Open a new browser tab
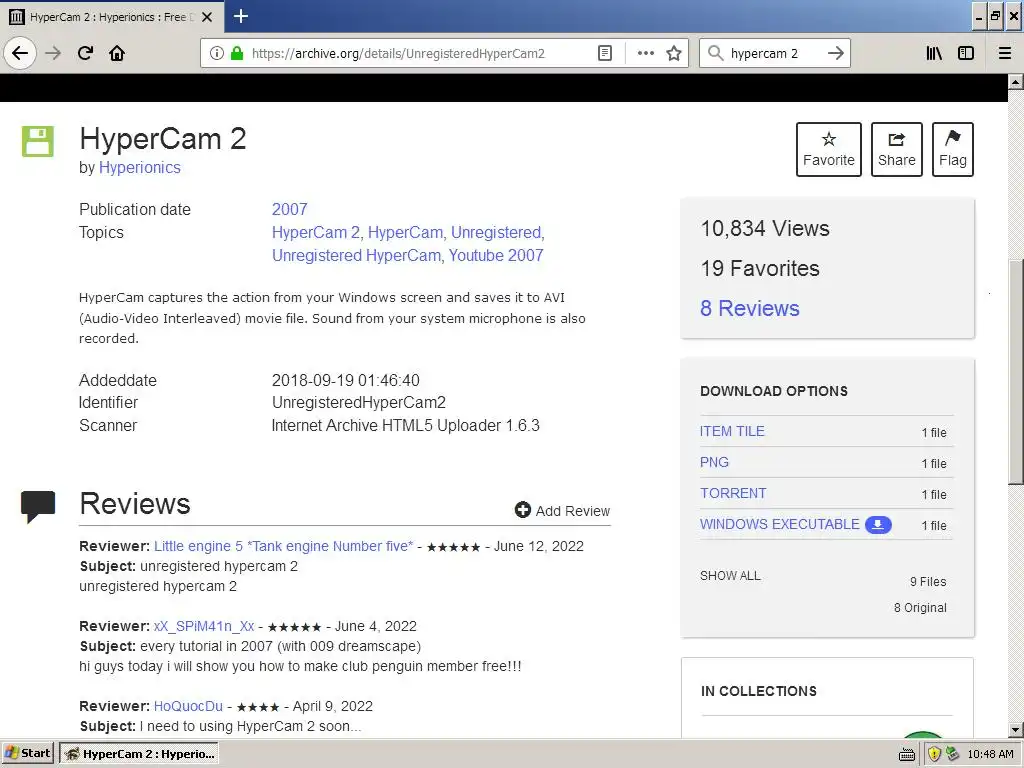 241,16
